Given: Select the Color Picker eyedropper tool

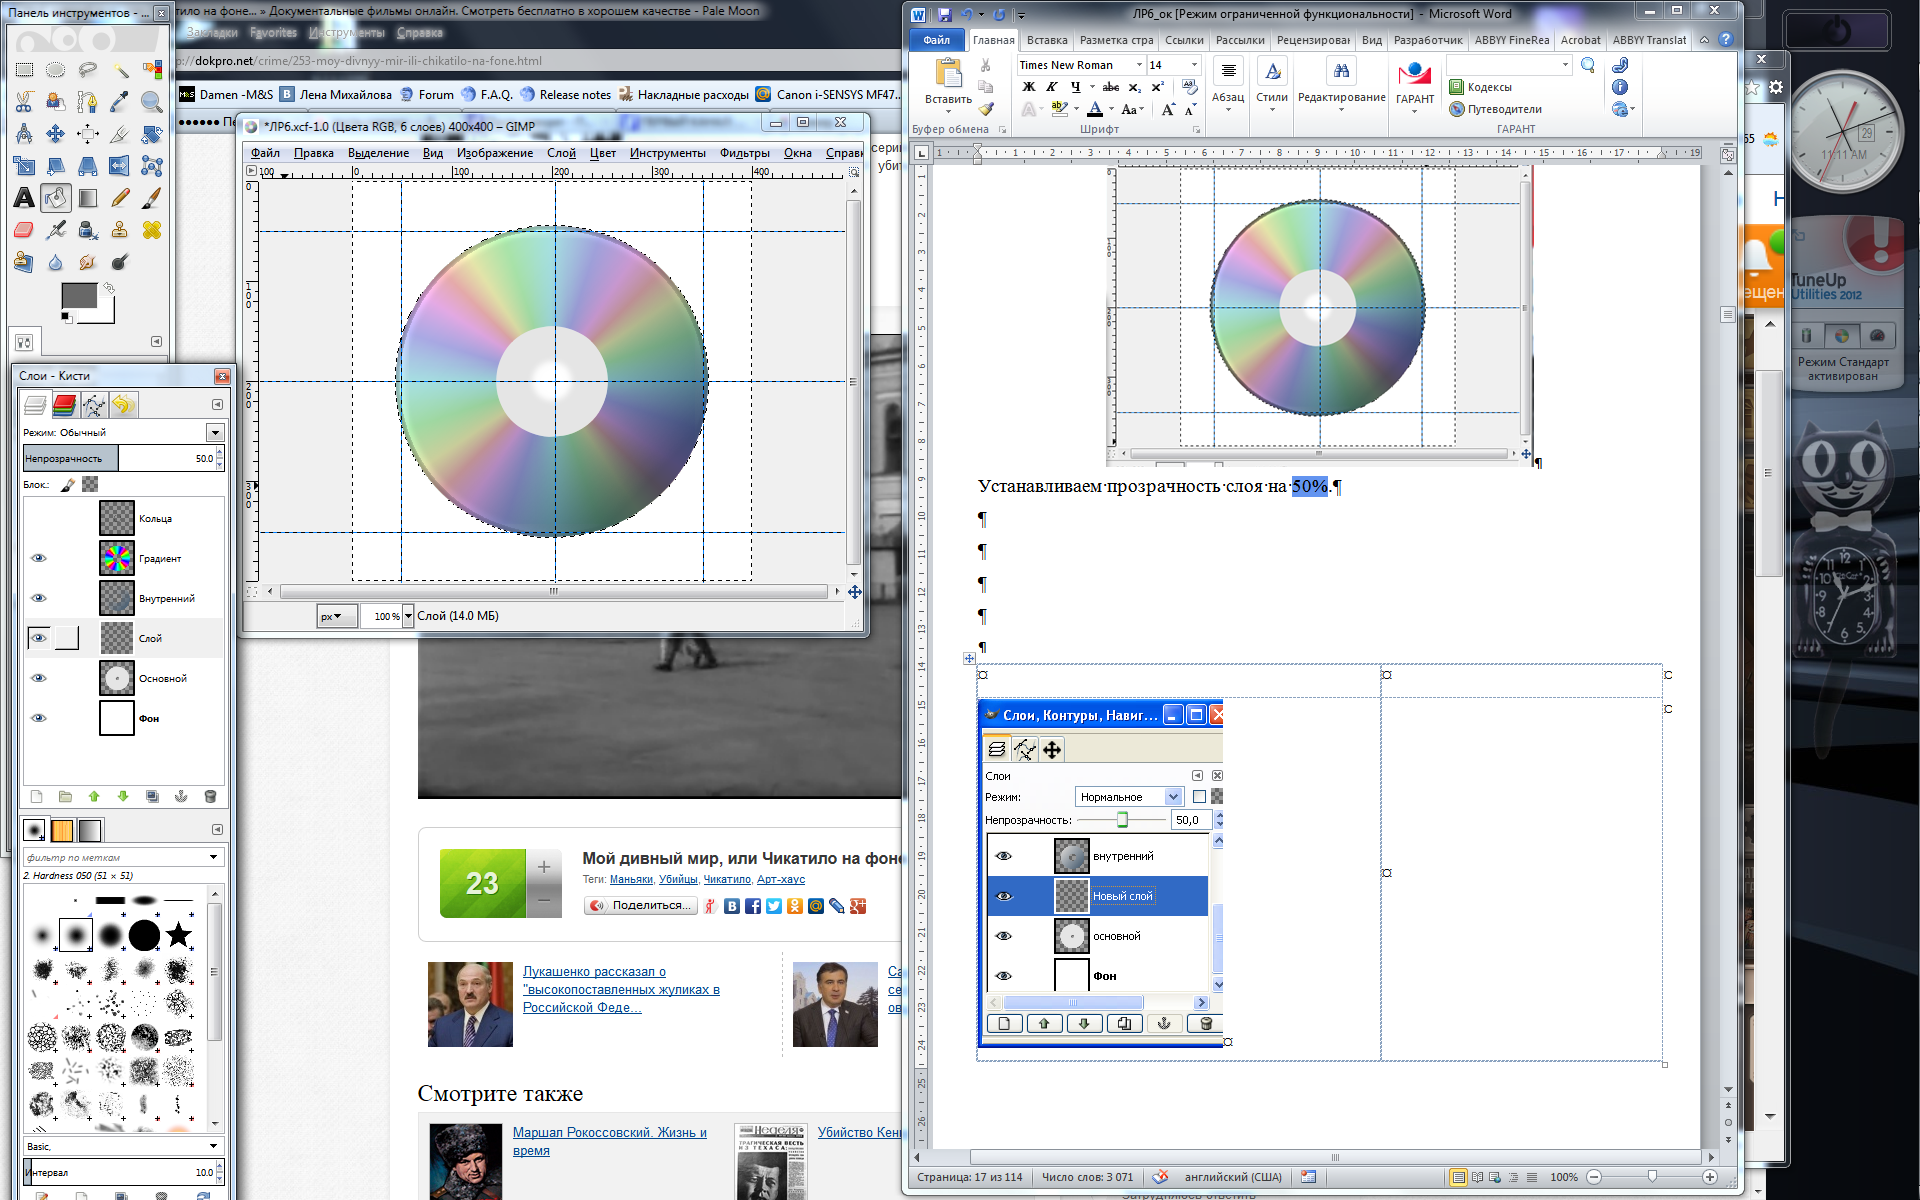Looking at the screenshot, I should tap(120, 102).
